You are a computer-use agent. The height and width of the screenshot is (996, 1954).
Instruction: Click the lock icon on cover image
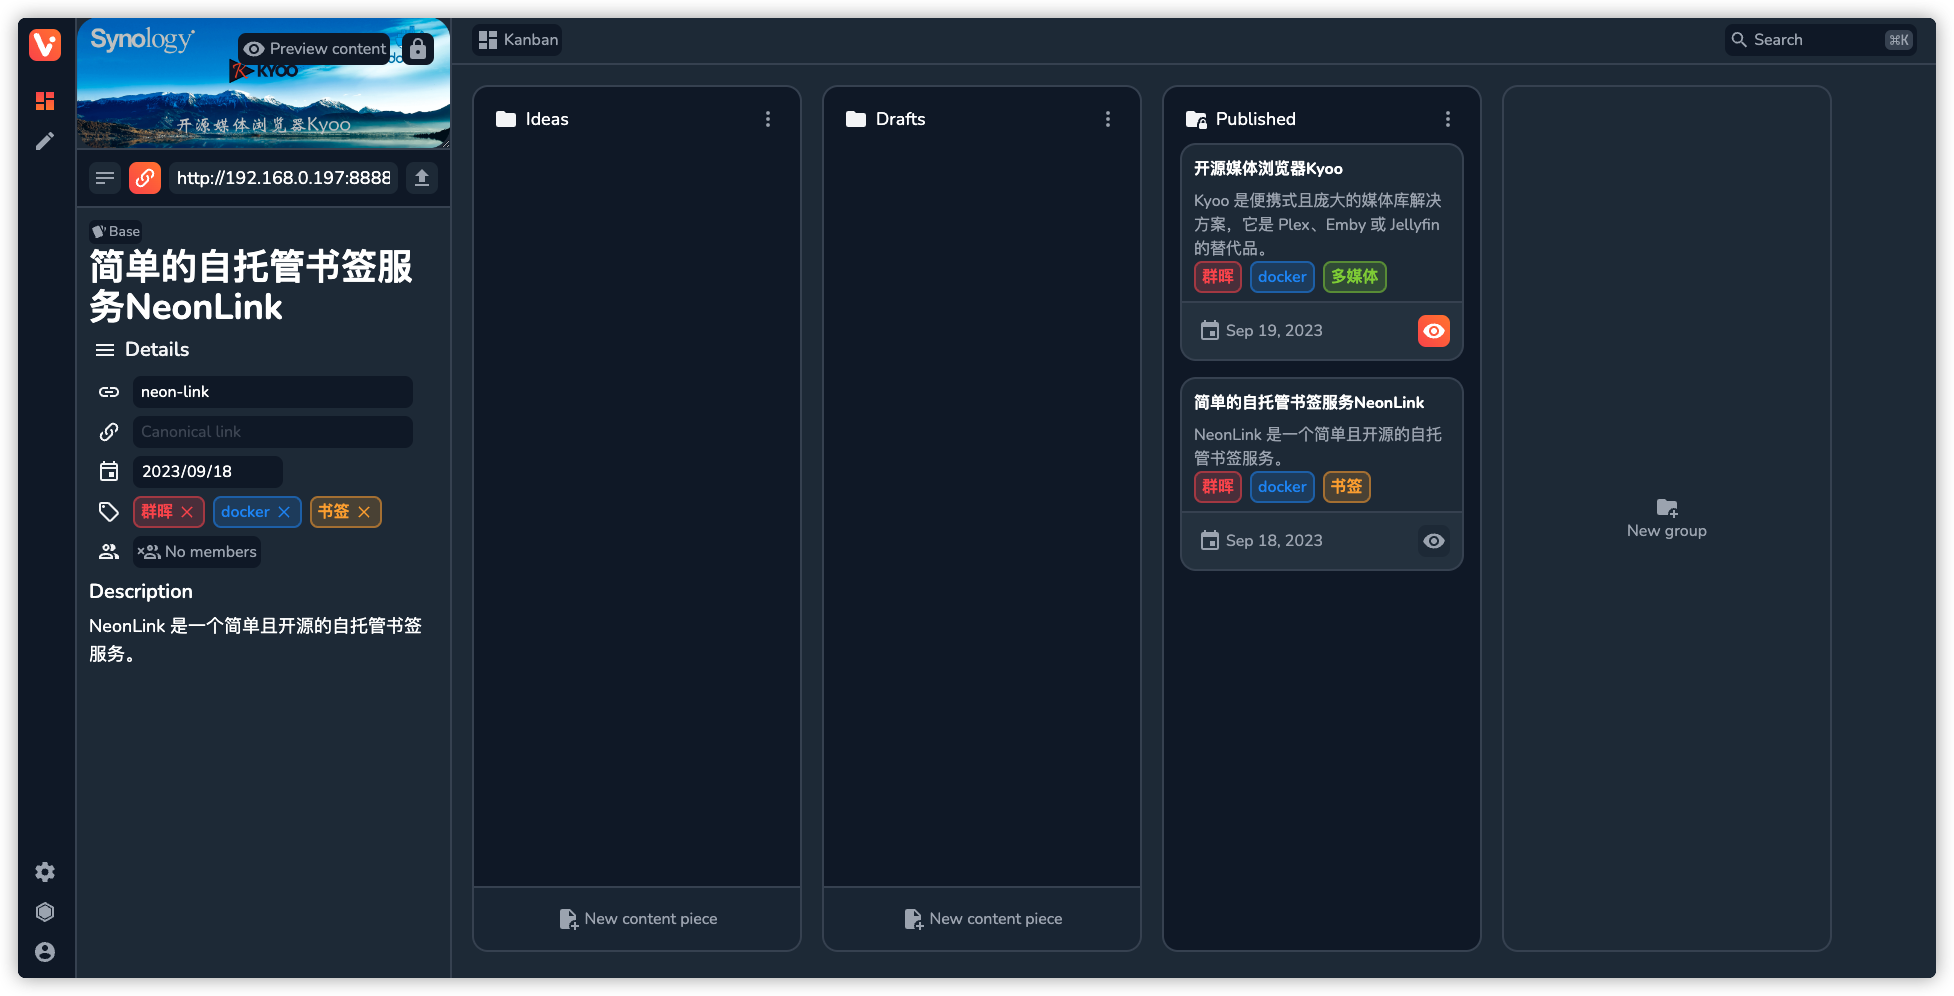pyautogui.click(x=418, y=48)
